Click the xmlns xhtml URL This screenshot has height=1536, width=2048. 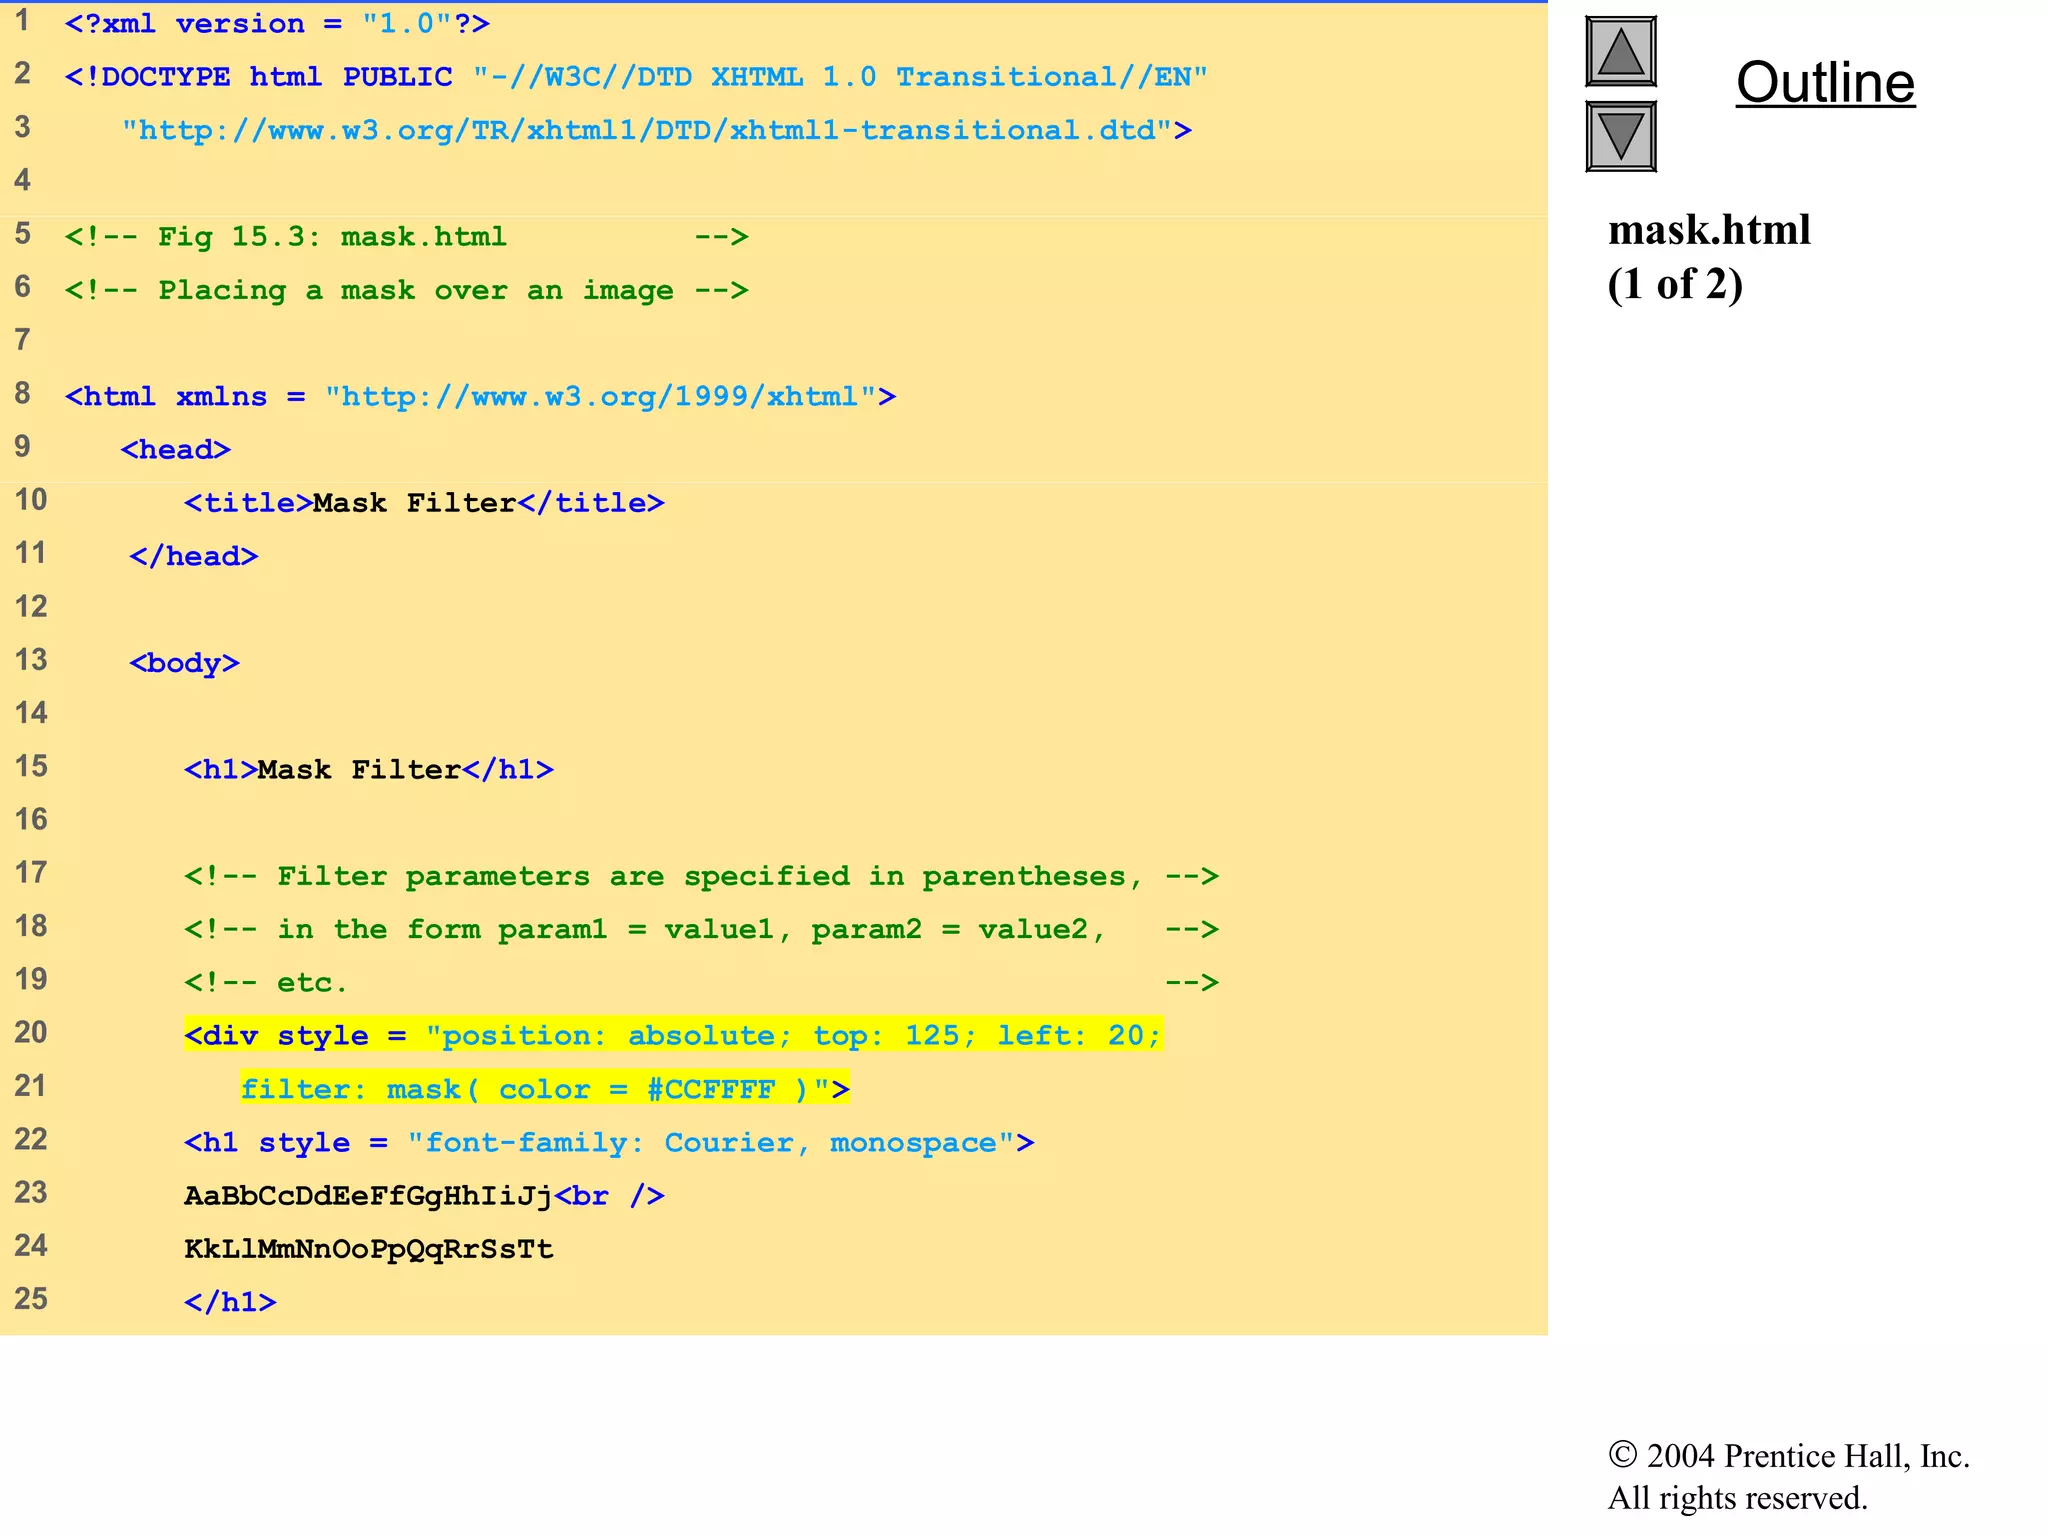point(600,397)
